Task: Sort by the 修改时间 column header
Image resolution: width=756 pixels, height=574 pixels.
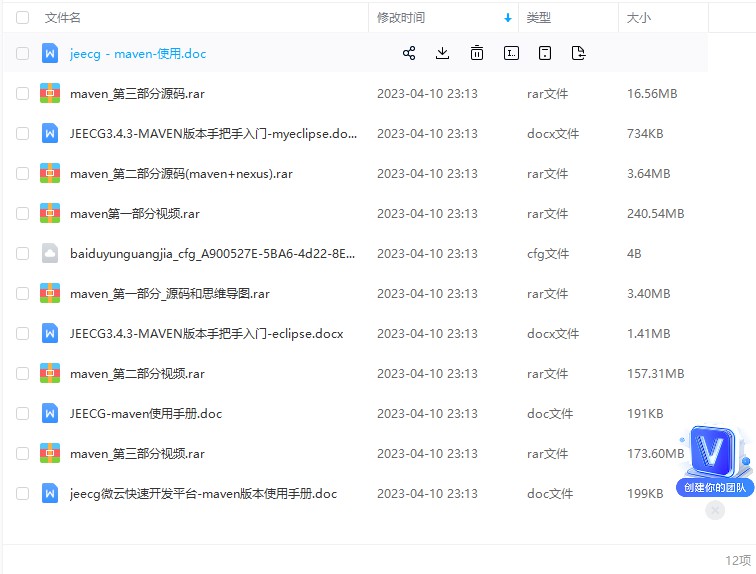Action: [x=401, y=18]
